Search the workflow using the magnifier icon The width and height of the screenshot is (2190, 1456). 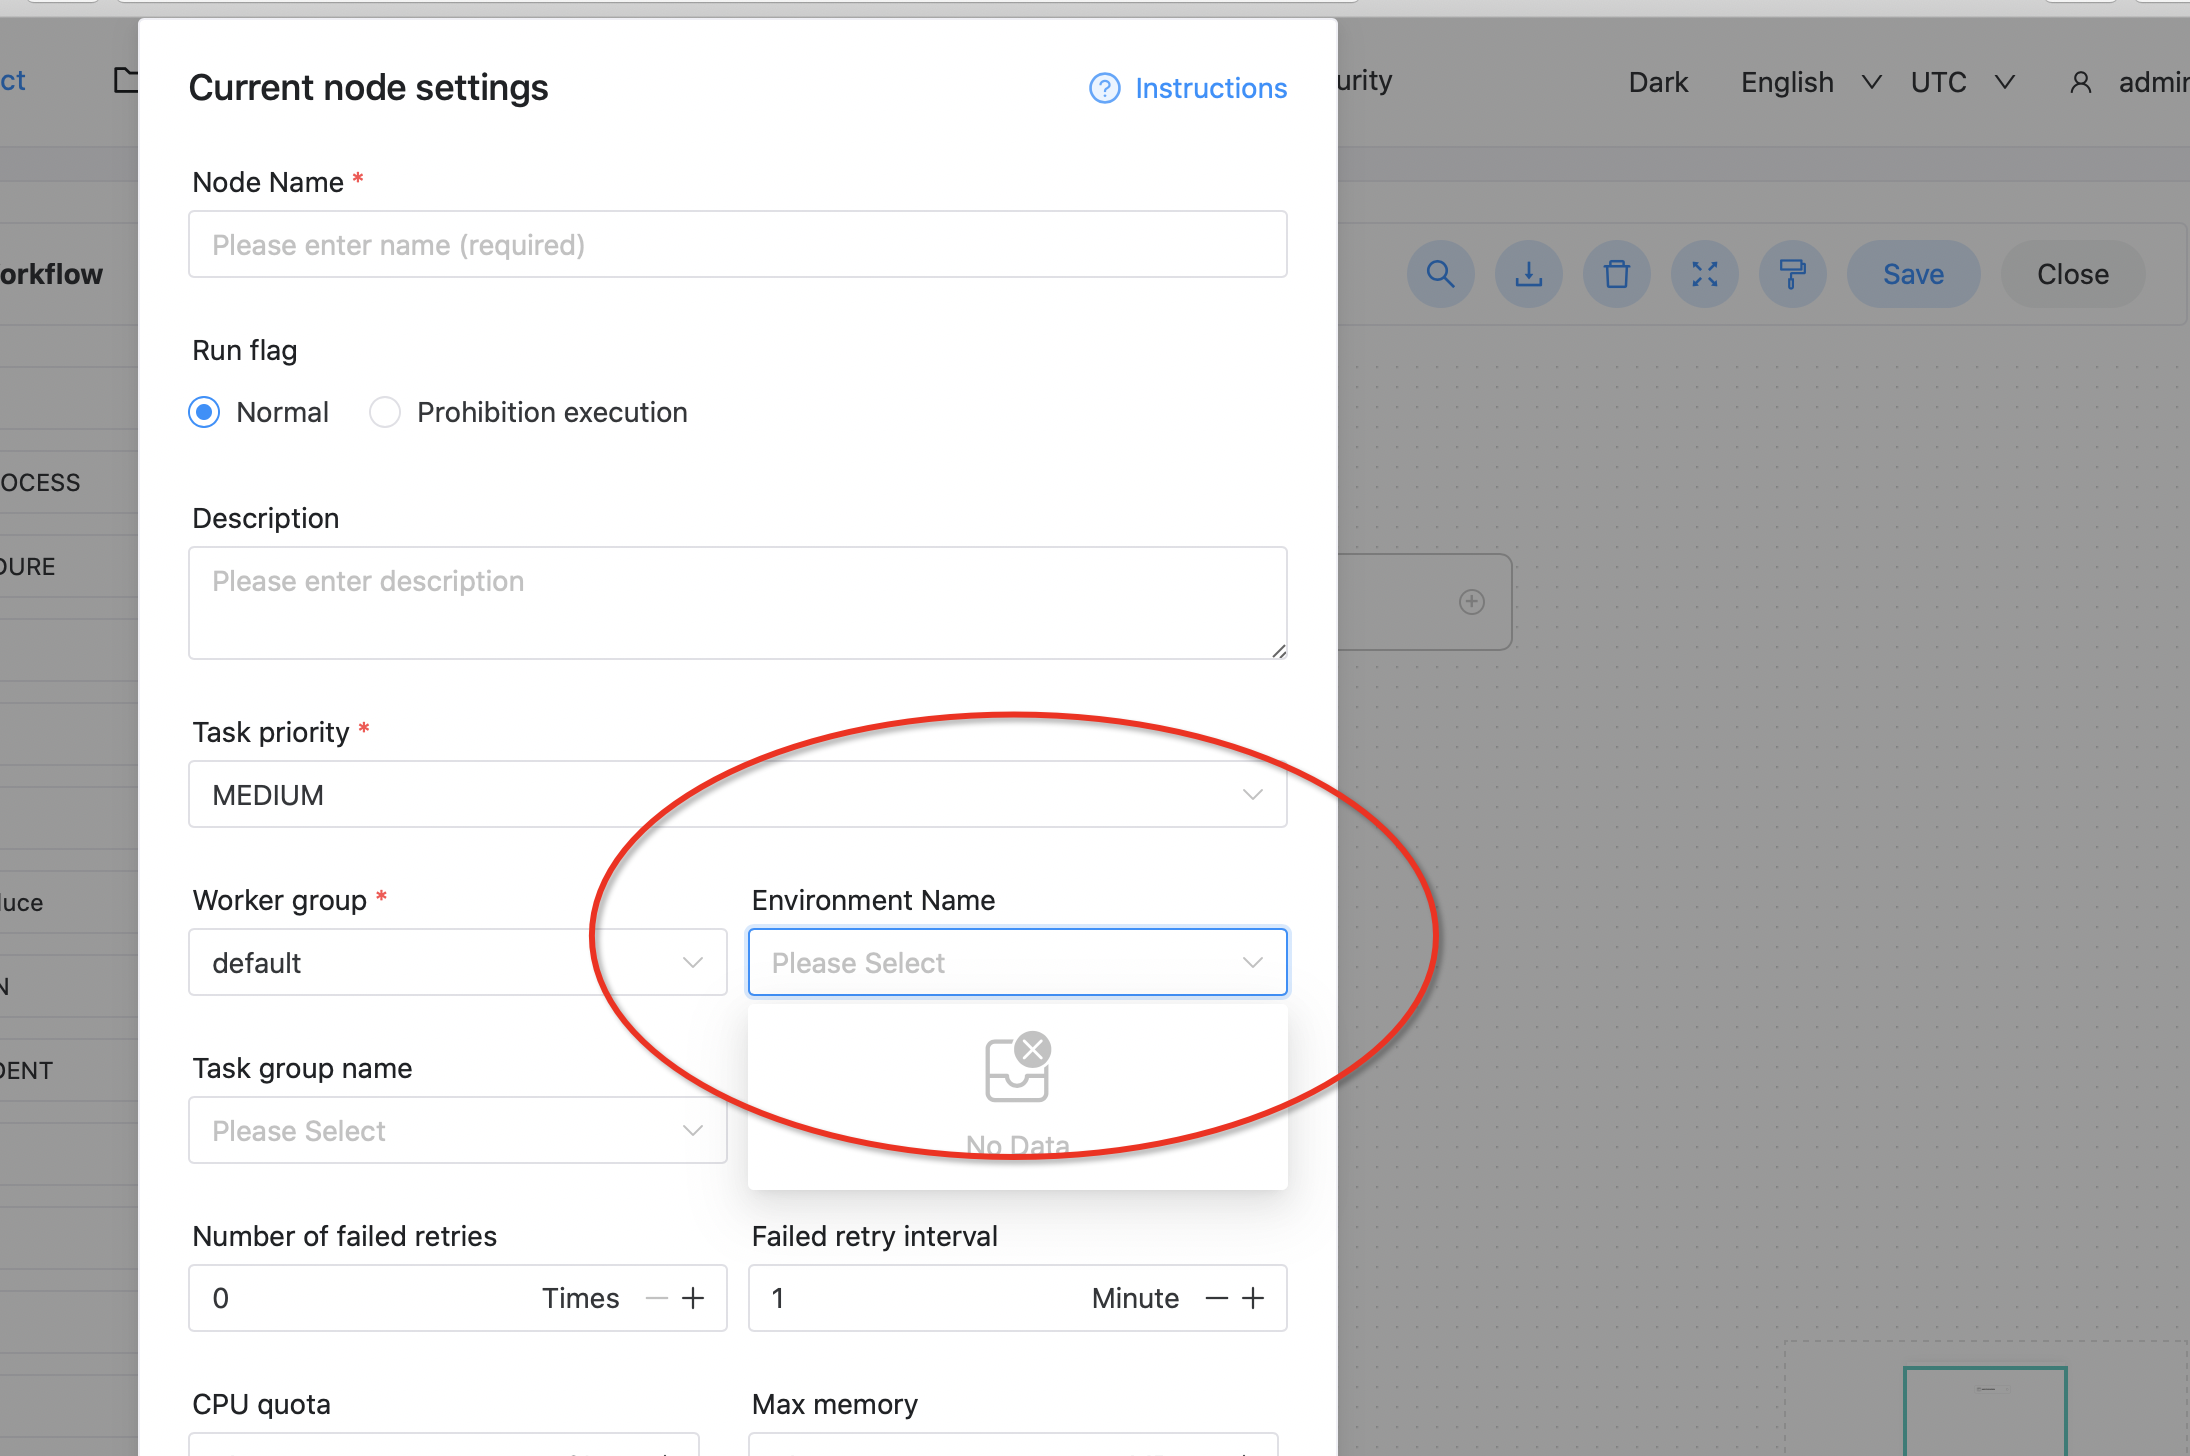(1440, 273)
